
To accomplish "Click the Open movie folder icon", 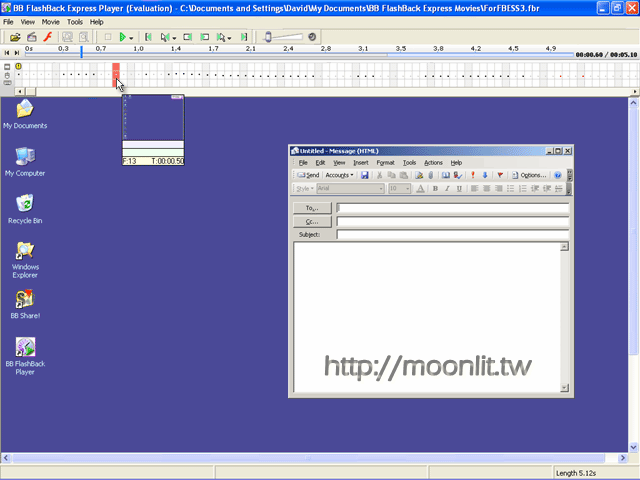I will 16,37.
